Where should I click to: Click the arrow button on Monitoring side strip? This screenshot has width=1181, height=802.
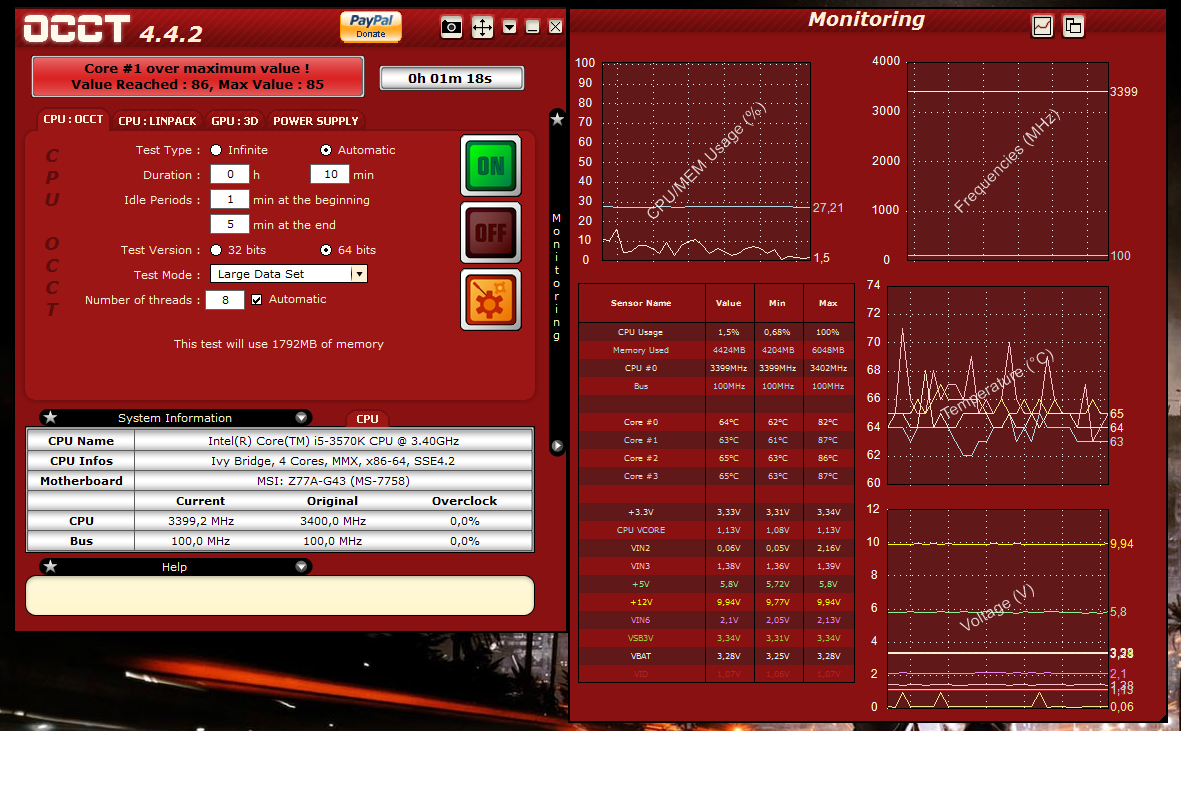tap(557, 446)
